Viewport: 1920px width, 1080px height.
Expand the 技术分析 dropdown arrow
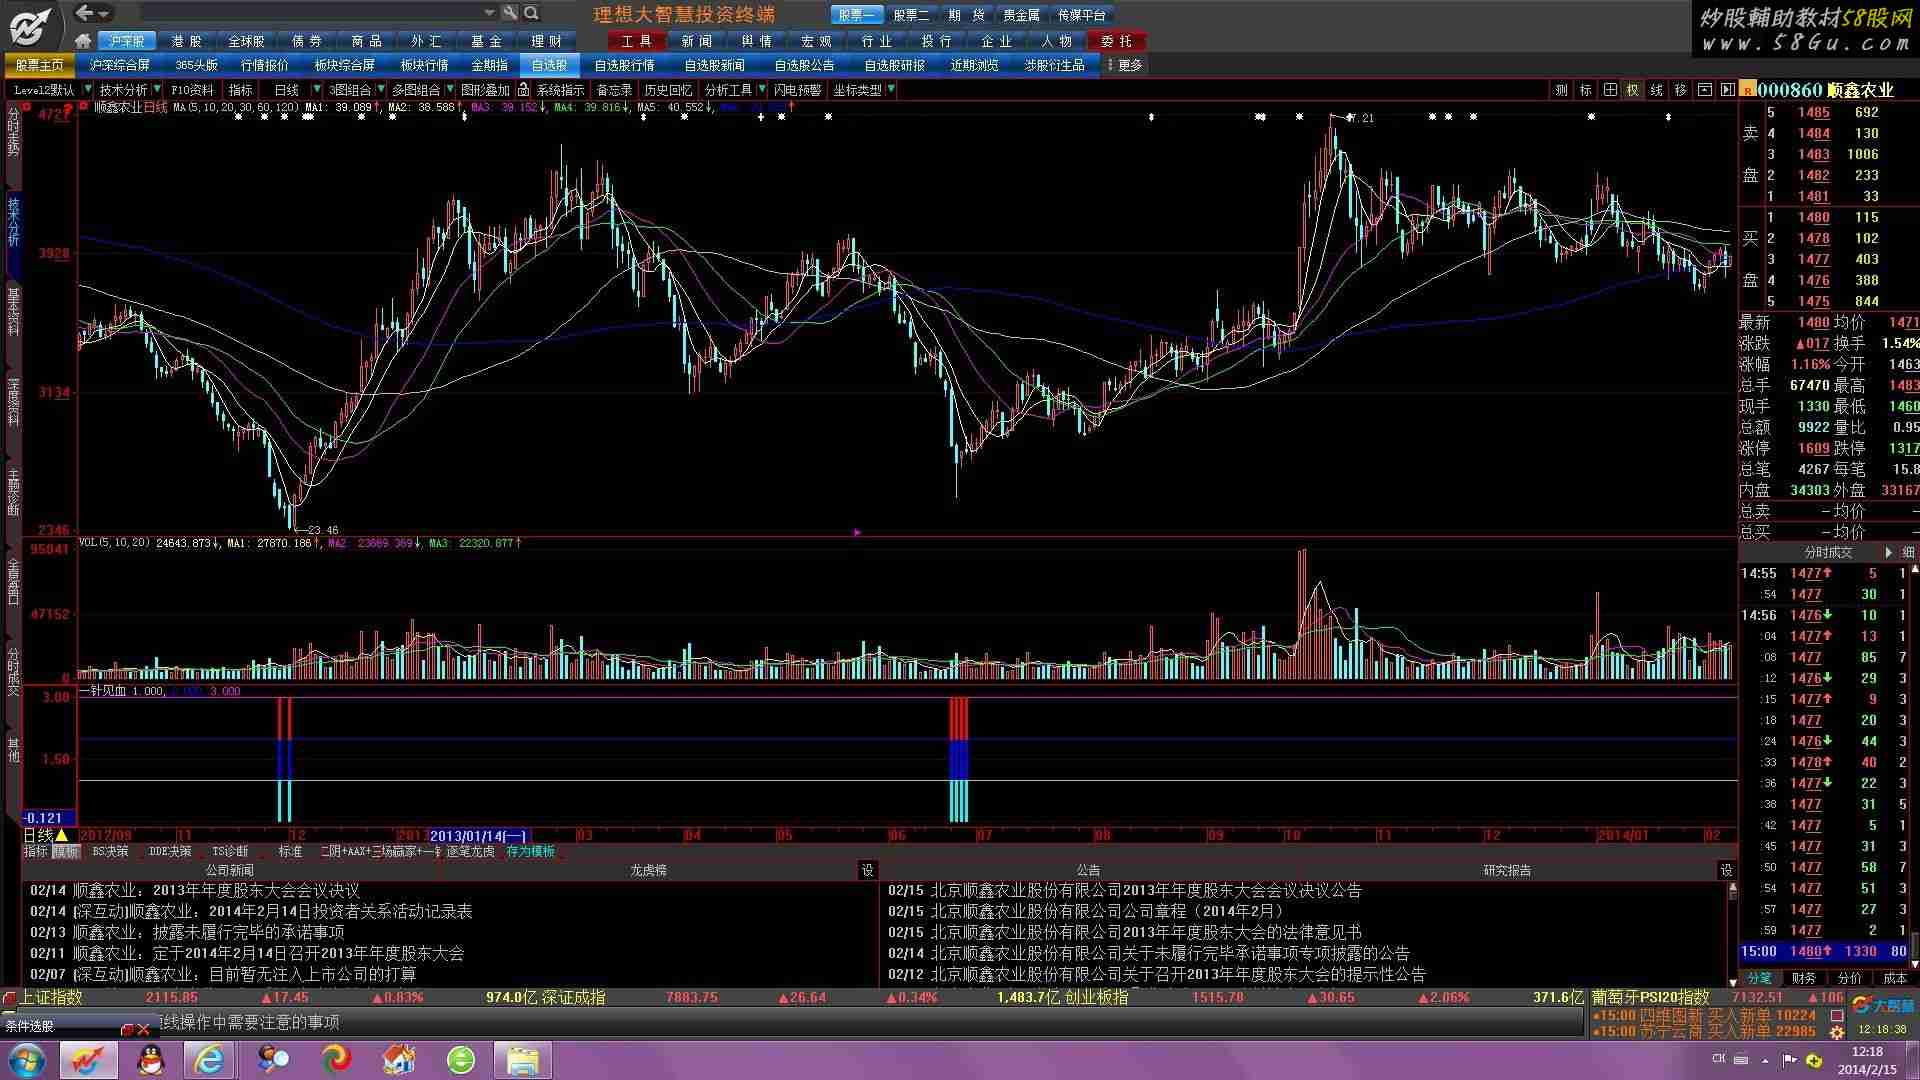coord(156,90)
